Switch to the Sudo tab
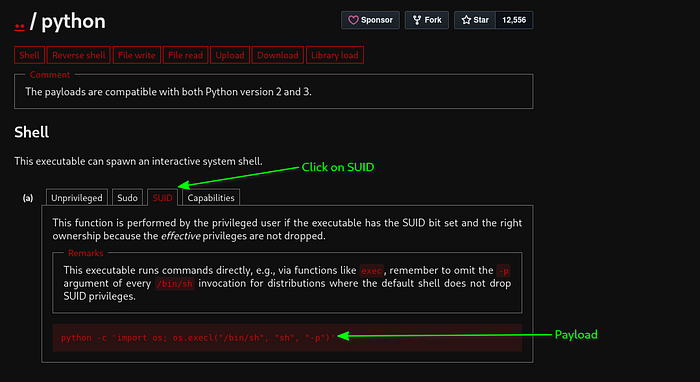Viewport: 700px width, 382px height. tap(127, 198)
